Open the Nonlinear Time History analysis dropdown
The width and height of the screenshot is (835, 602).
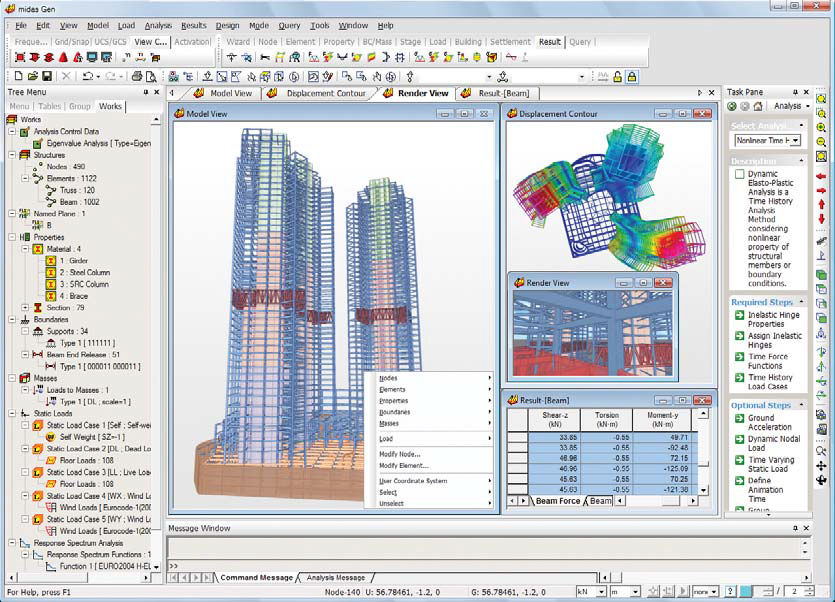[795, 141]
